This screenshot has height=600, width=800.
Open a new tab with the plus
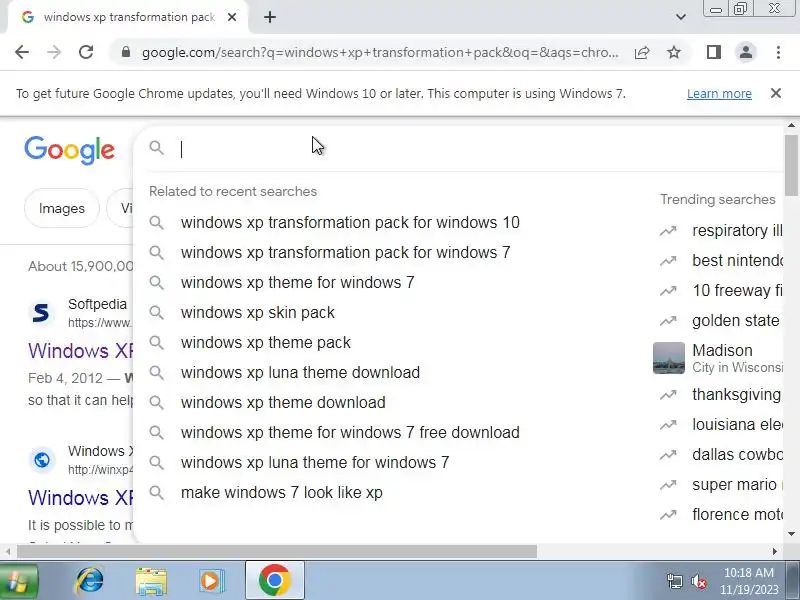[270, 17]
